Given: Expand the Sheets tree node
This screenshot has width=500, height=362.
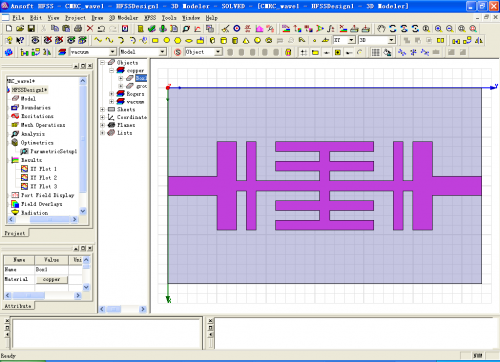Looking at the screenshot, I should coord(103,109).
